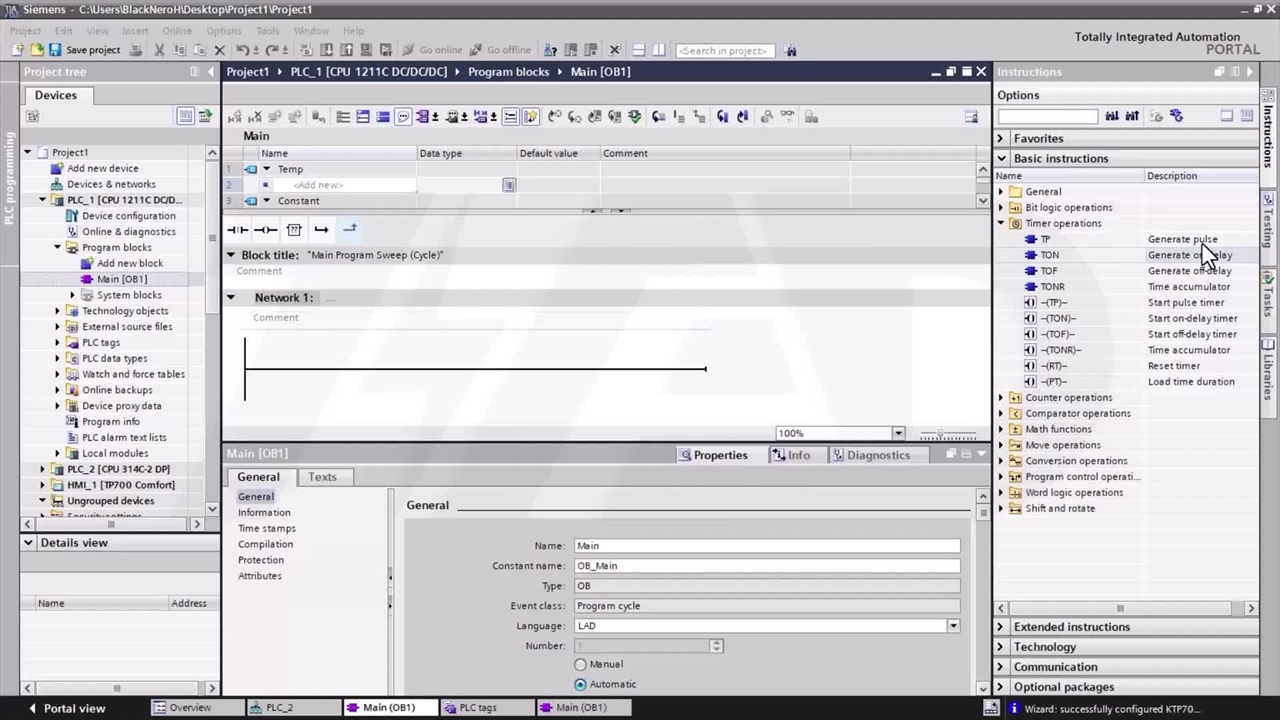The image size is (1280, 720).
Task: Open the Language dropdown
Action: click(x=952, y=626)
